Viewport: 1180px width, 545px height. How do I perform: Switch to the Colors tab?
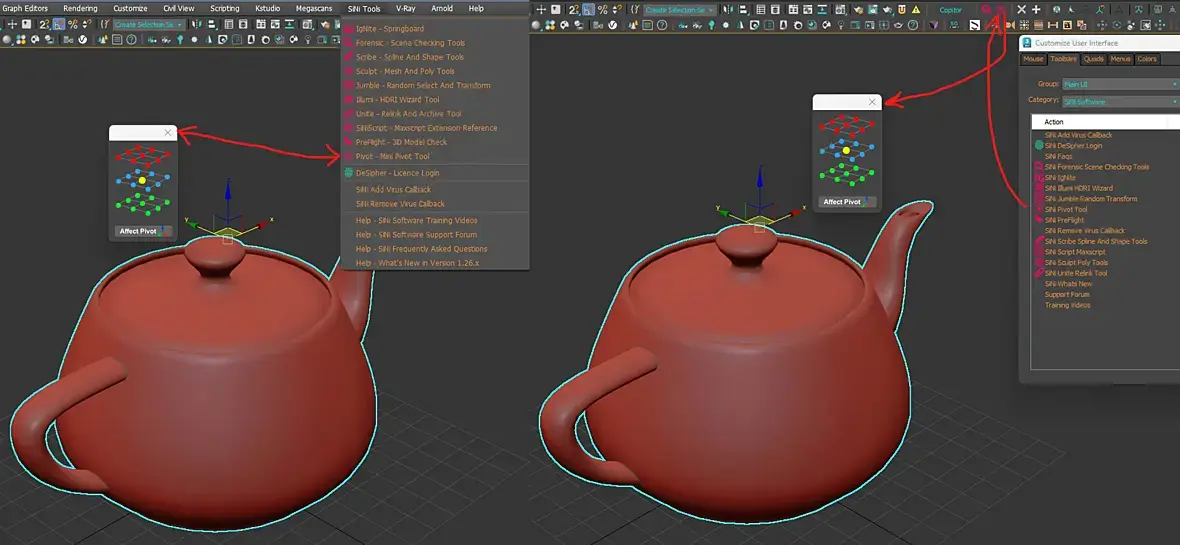[x=1147, y=59]
